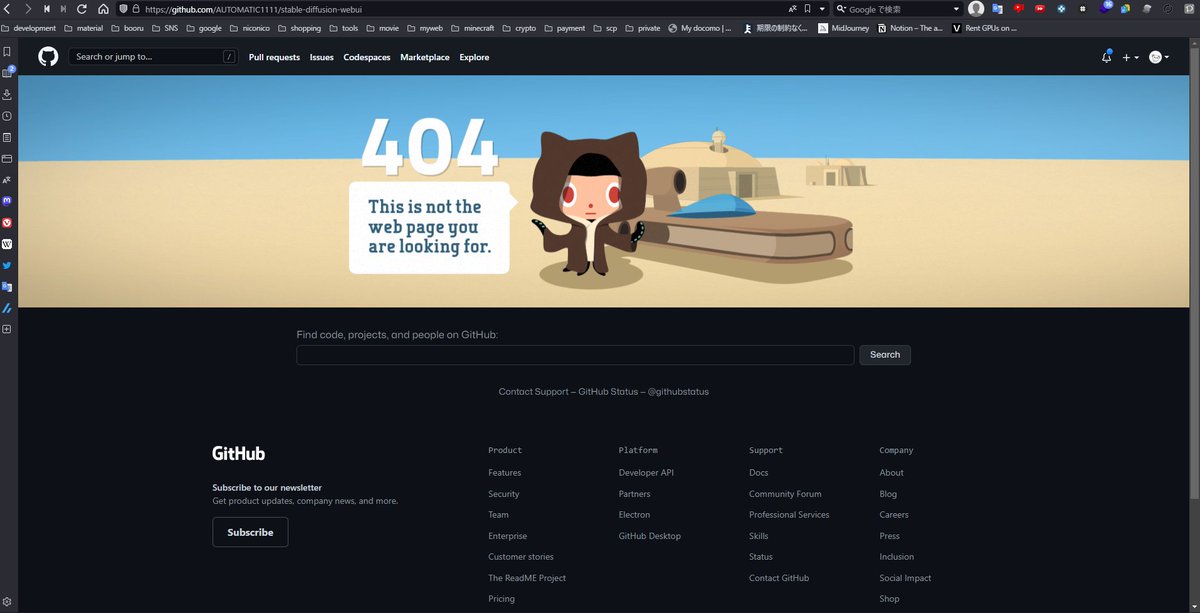Go to the browser home page

pos(103,9)
